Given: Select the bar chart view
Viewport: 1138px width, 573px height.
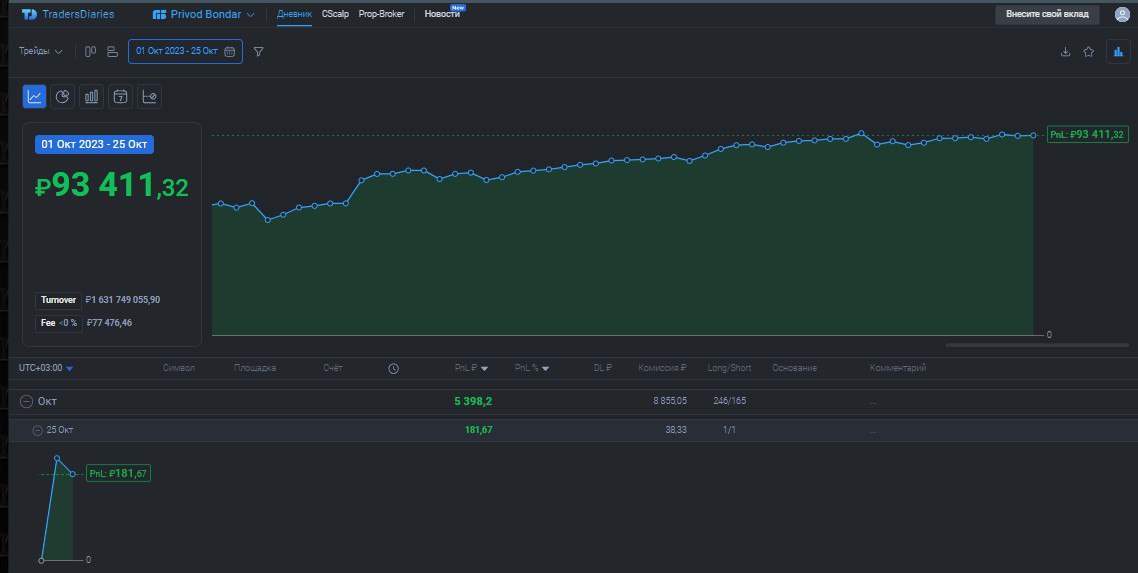Looking at the screenshot, I should [x=91, y=96].
